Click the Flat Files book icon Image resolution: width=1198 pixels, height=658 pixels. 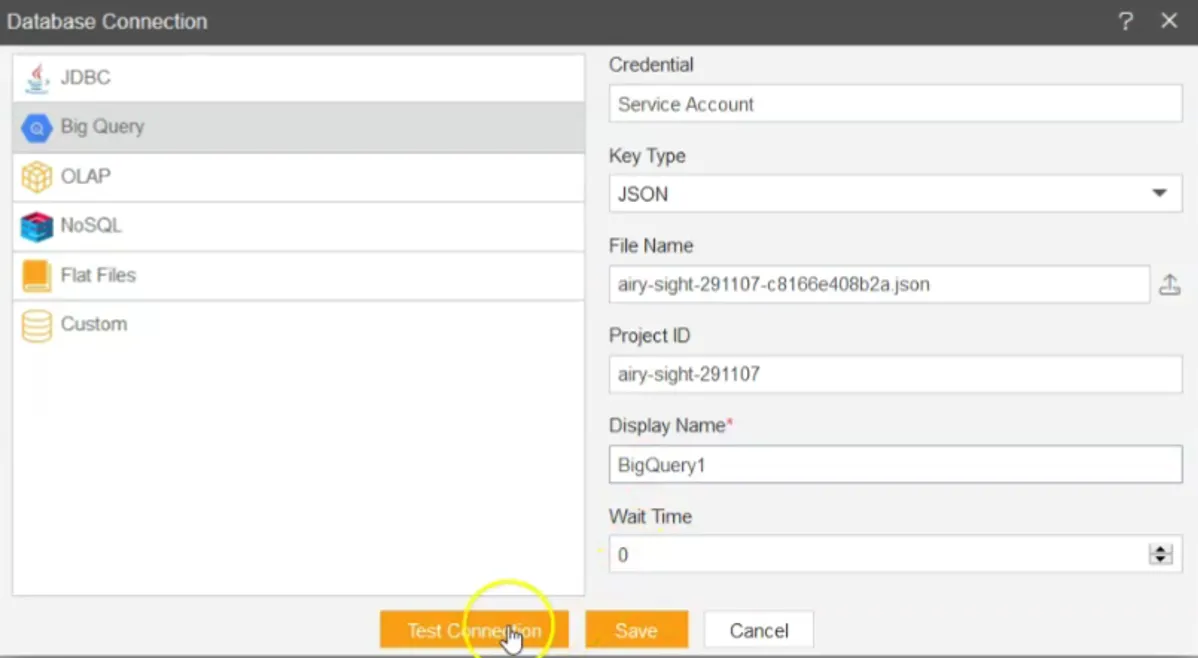coord(37,276)
